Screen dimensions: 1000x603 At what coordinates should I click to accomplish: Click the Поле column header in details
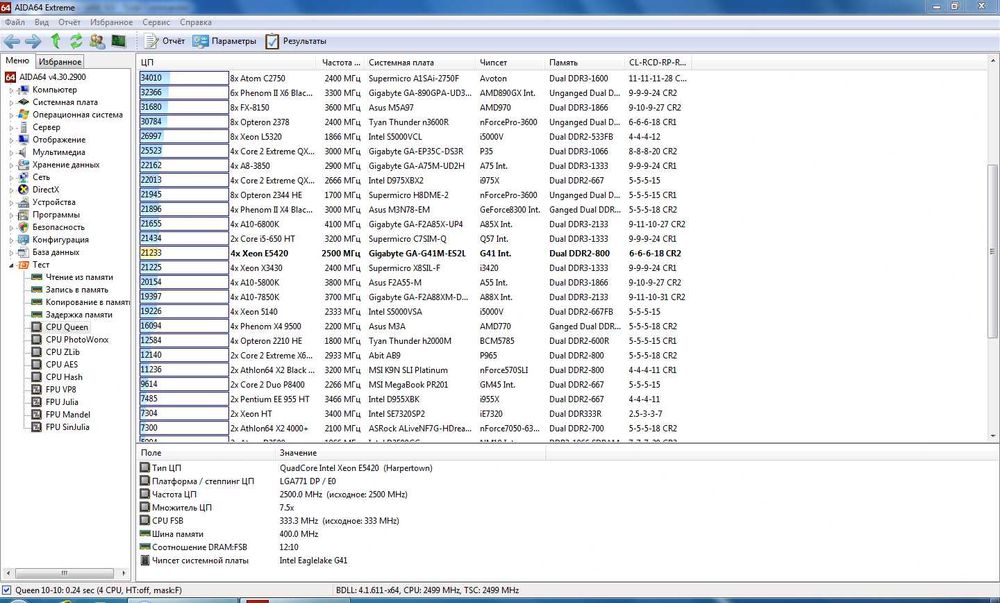(x=207, y=453)
